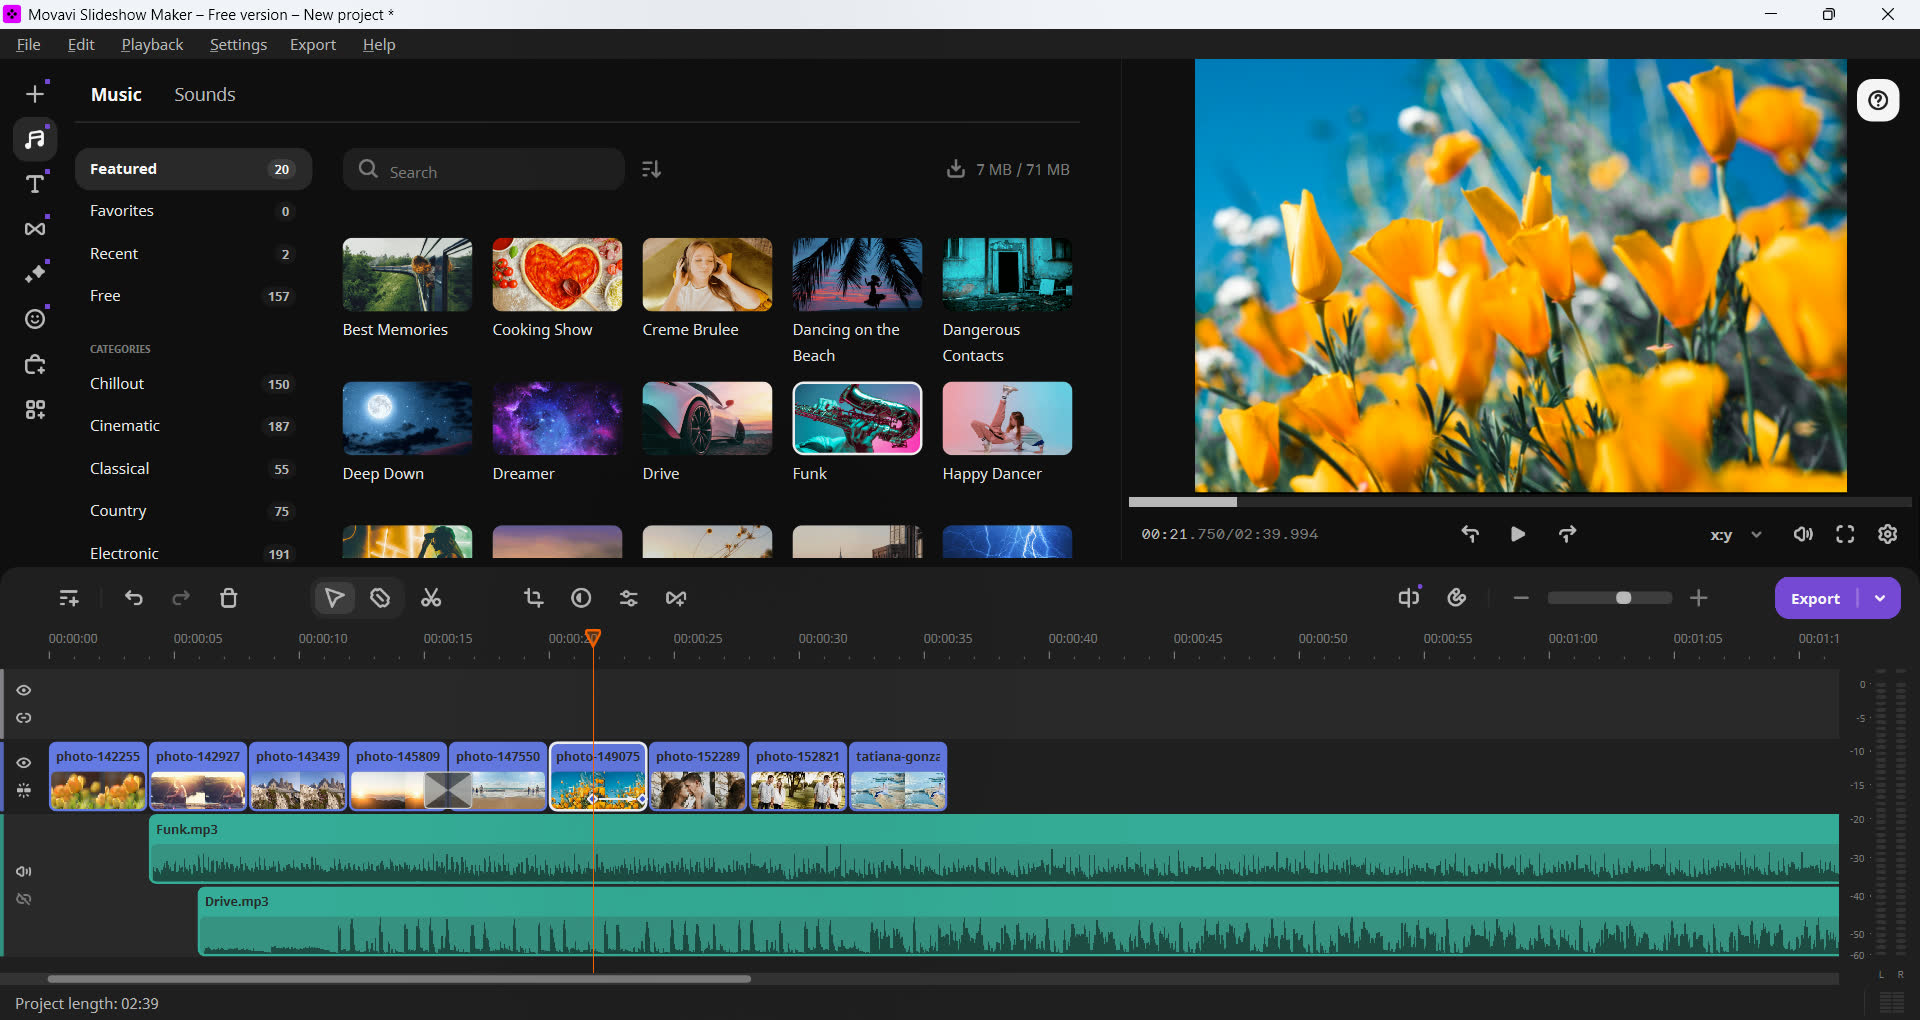Split the clip with the scissors icon
Screen dimensions: 1920x1020
[x=431, y=598]
